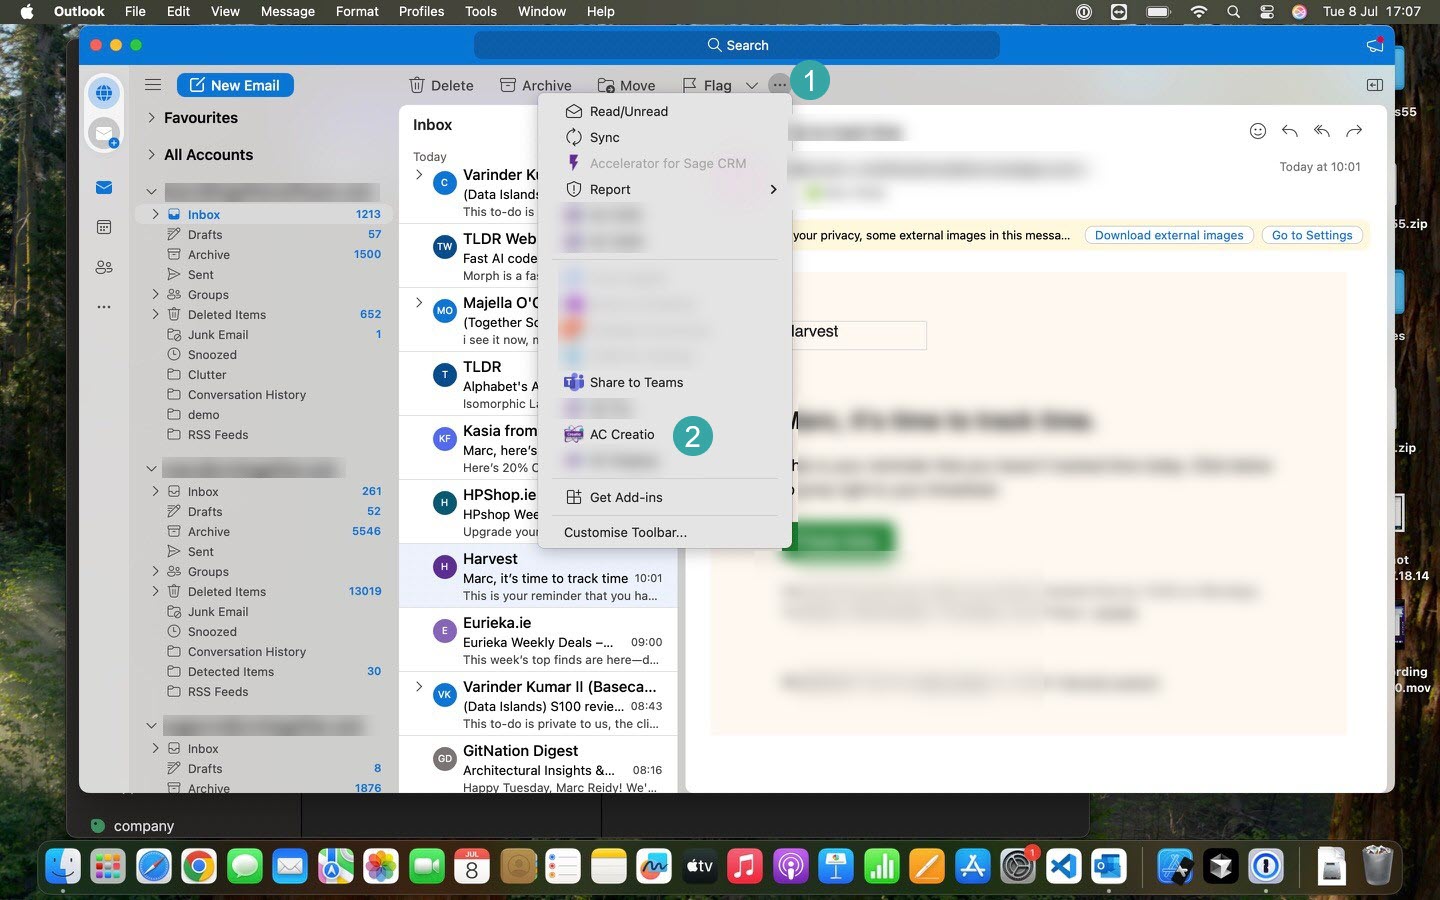Expand Deleted Items folder with 13019 items

(155, 591)
